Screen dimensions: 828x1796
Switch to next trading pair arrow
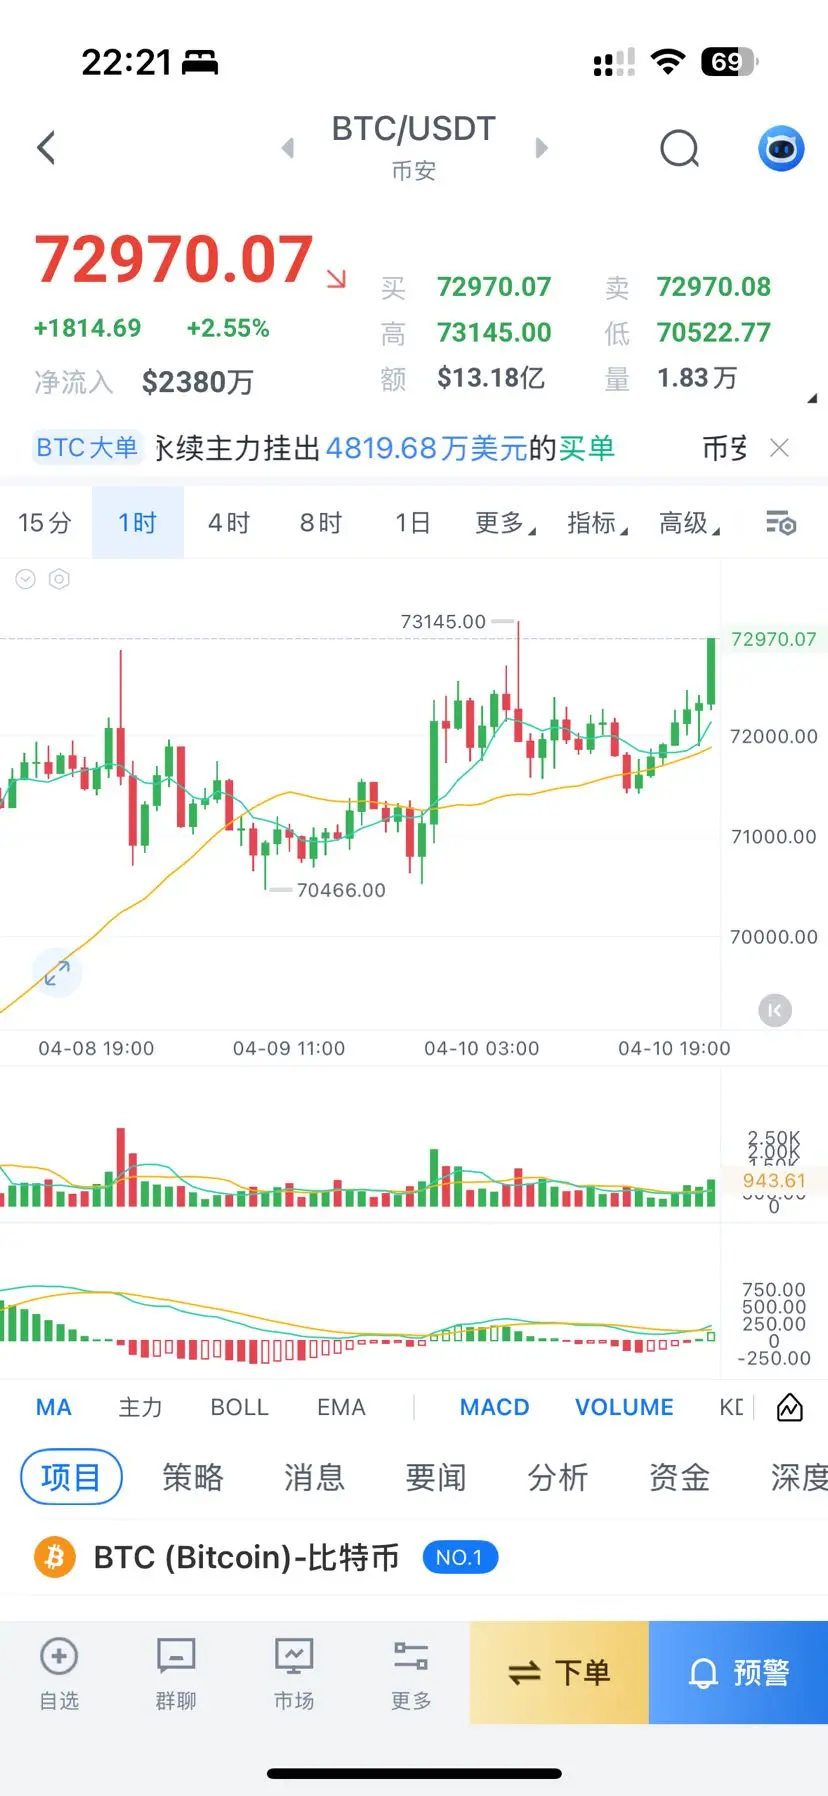(x=541, y=148)
